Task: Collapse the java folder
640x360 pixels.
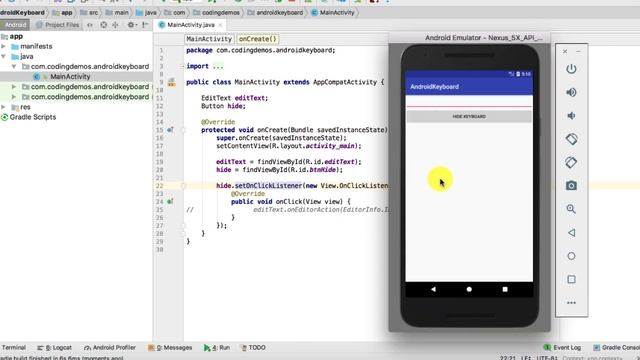Action: click(x=4, y=56)
